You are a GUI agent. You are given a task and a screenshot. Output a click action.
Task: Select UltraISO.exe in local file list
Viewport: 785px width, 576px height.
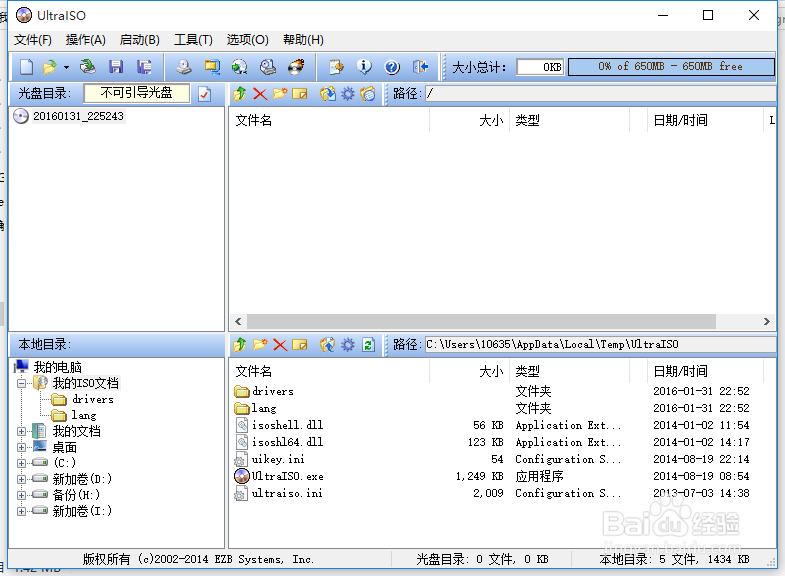pos(287,476)
